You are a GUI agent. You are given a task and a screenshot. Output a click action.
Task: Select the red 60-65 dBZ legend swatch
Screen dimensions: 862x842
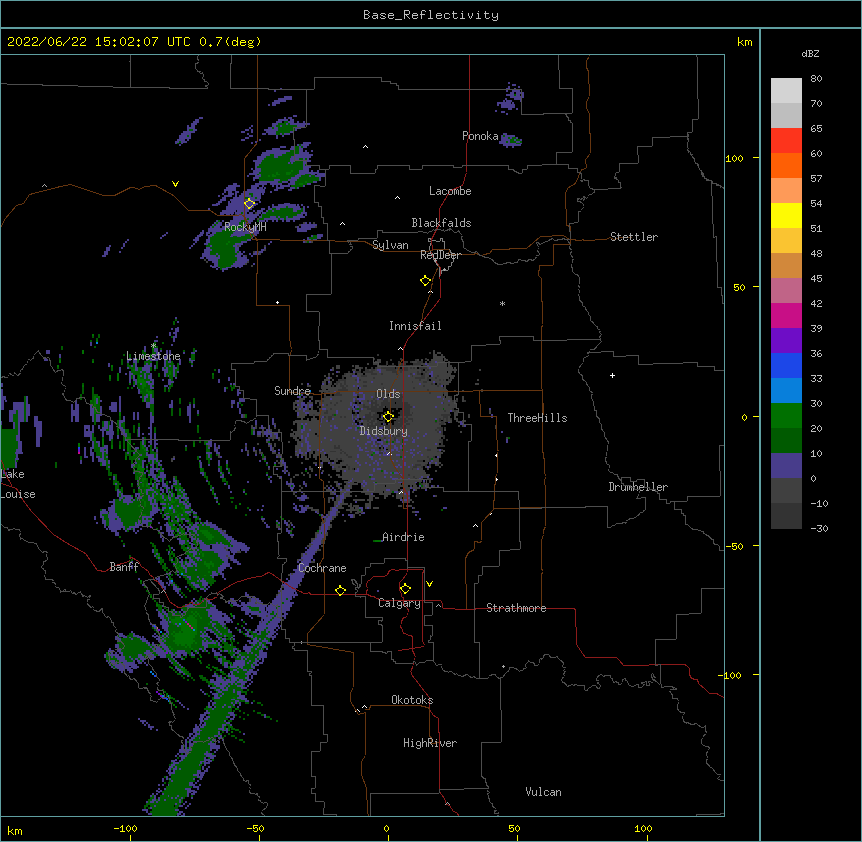[786, 141]
